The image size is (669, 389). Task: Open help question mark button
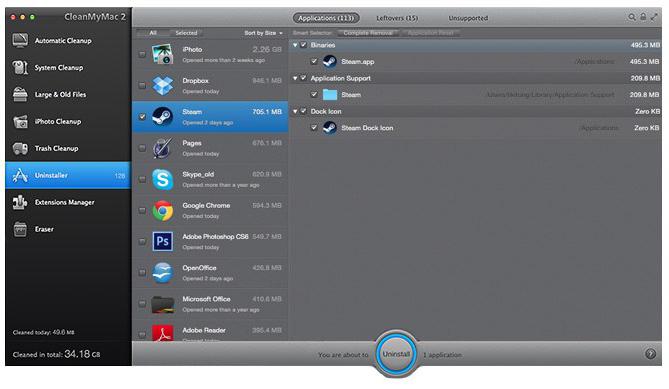(x=650, y=354)
